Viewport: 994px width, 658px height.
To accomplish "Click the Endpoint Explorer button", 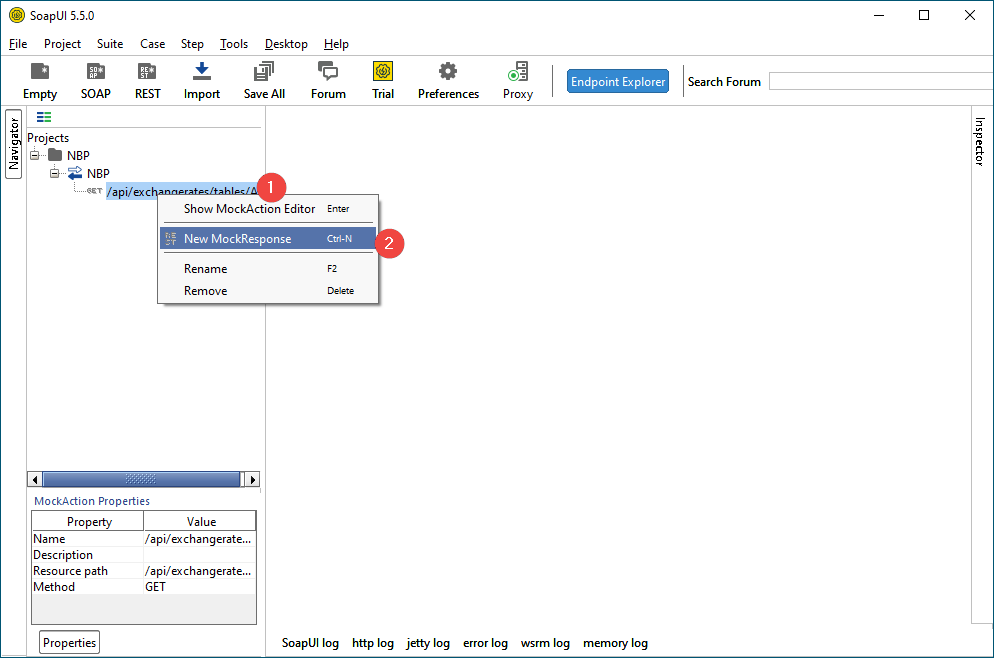I will (617, 82).
